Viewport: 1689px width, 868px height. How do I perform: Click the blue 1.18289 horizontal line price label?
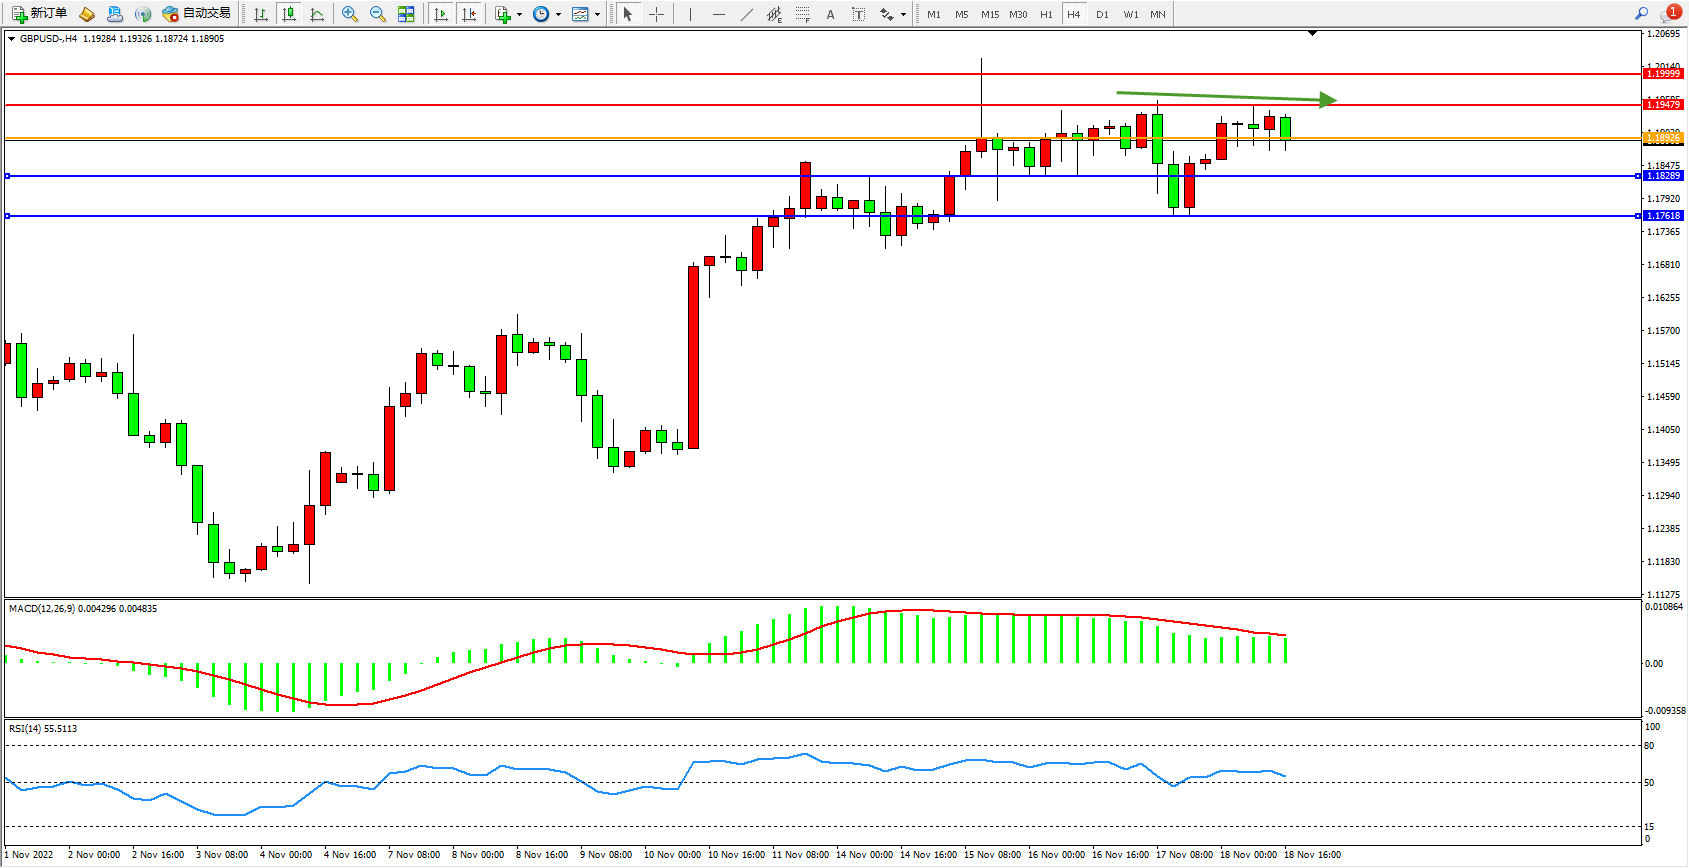(1663, 176)
